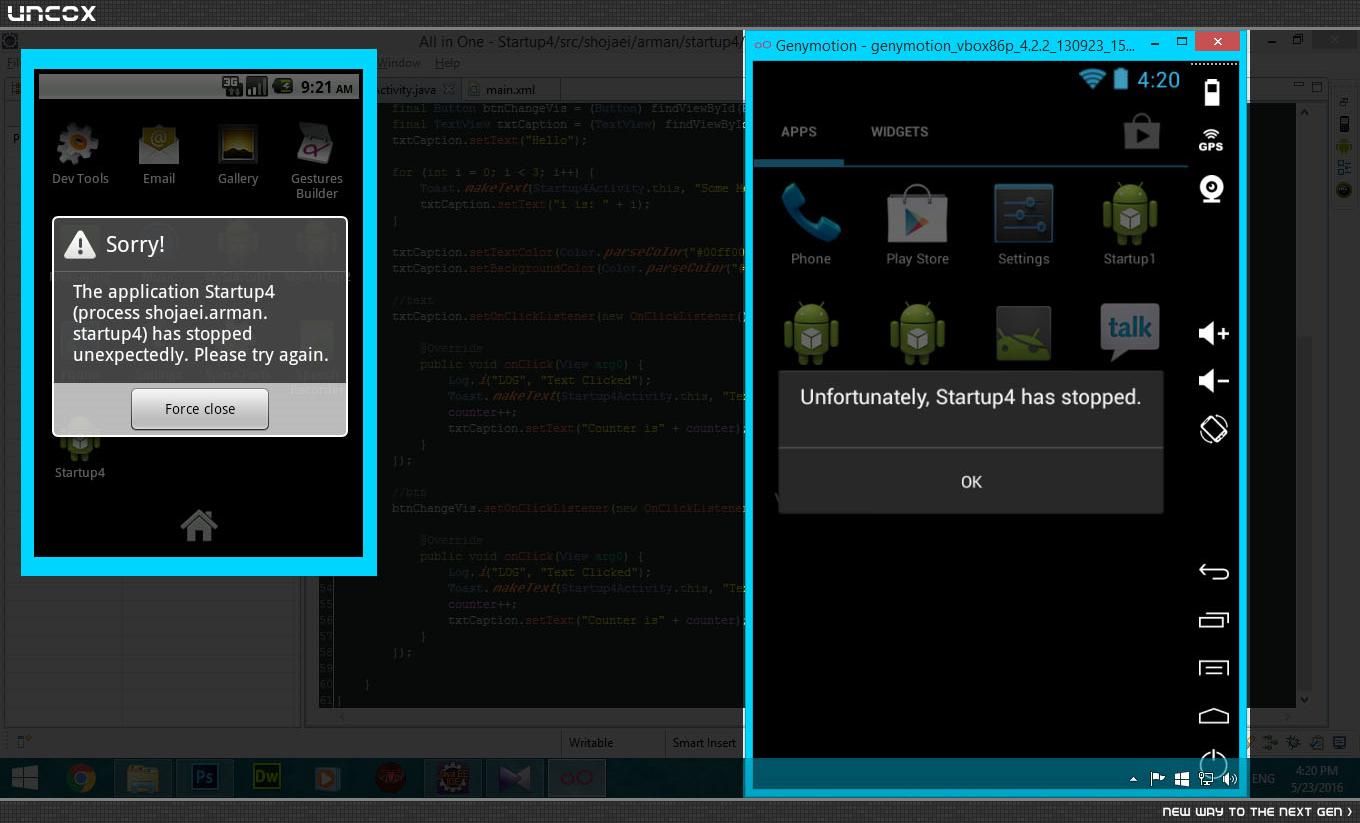Open the Email app in the old emulator
Image resolution: width=1360 pixels, height=823 pixels.
pos(159,154)
